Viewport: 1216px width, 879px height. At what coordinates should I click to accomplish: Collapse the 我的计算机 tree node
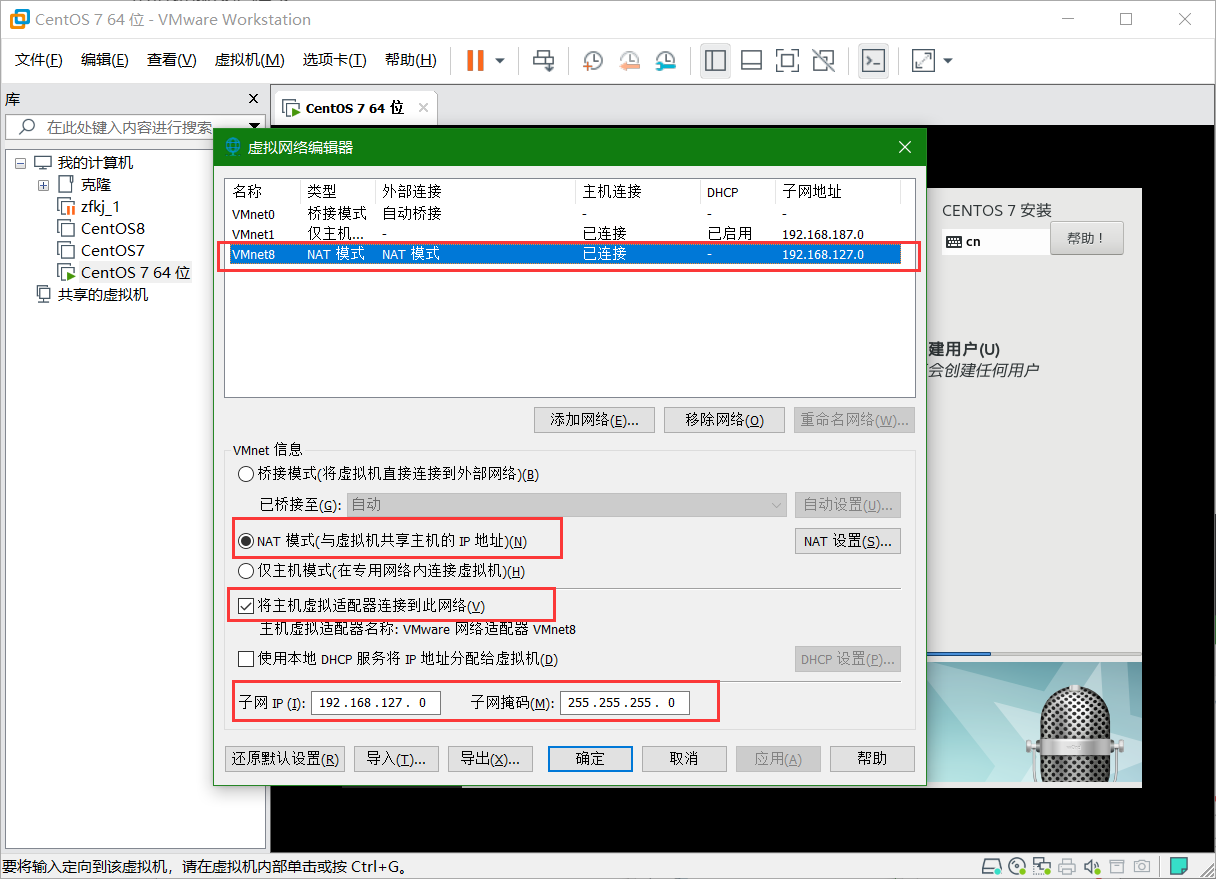[x=21, y=163]
